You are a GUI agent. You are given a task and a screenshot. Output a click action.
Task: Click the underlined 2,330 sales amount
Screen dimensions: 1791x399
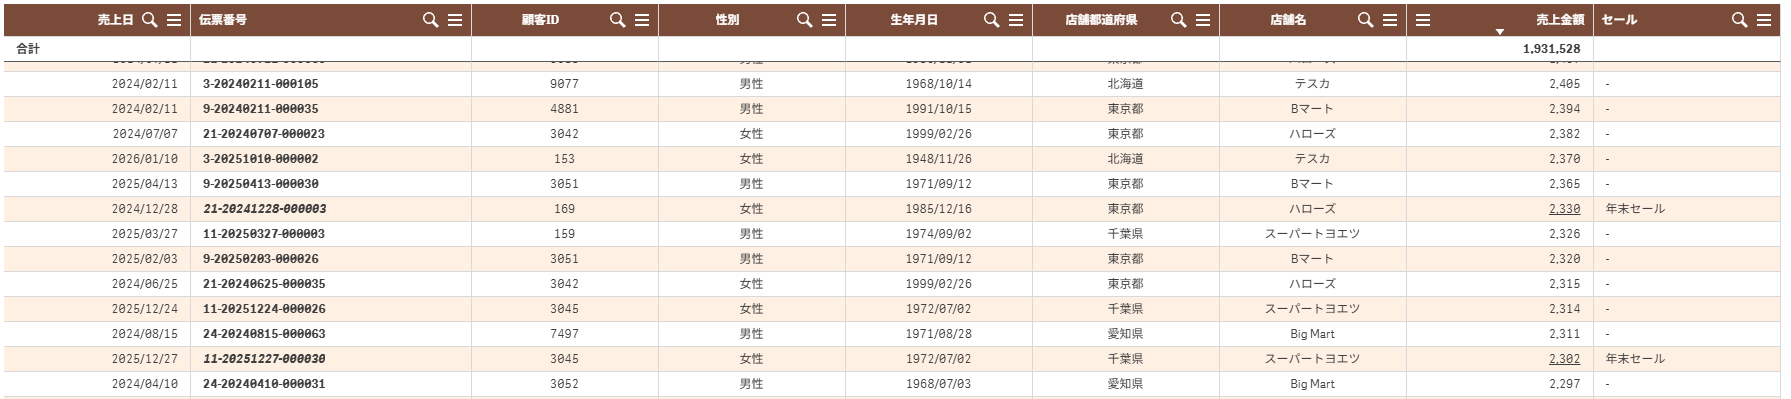[1564, 209]
